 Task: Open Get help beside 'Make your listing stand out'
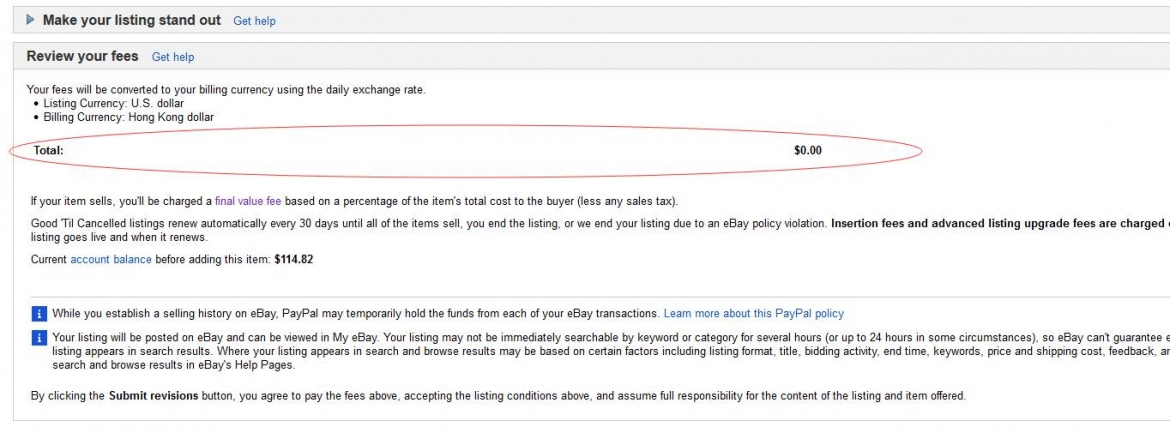254,21
